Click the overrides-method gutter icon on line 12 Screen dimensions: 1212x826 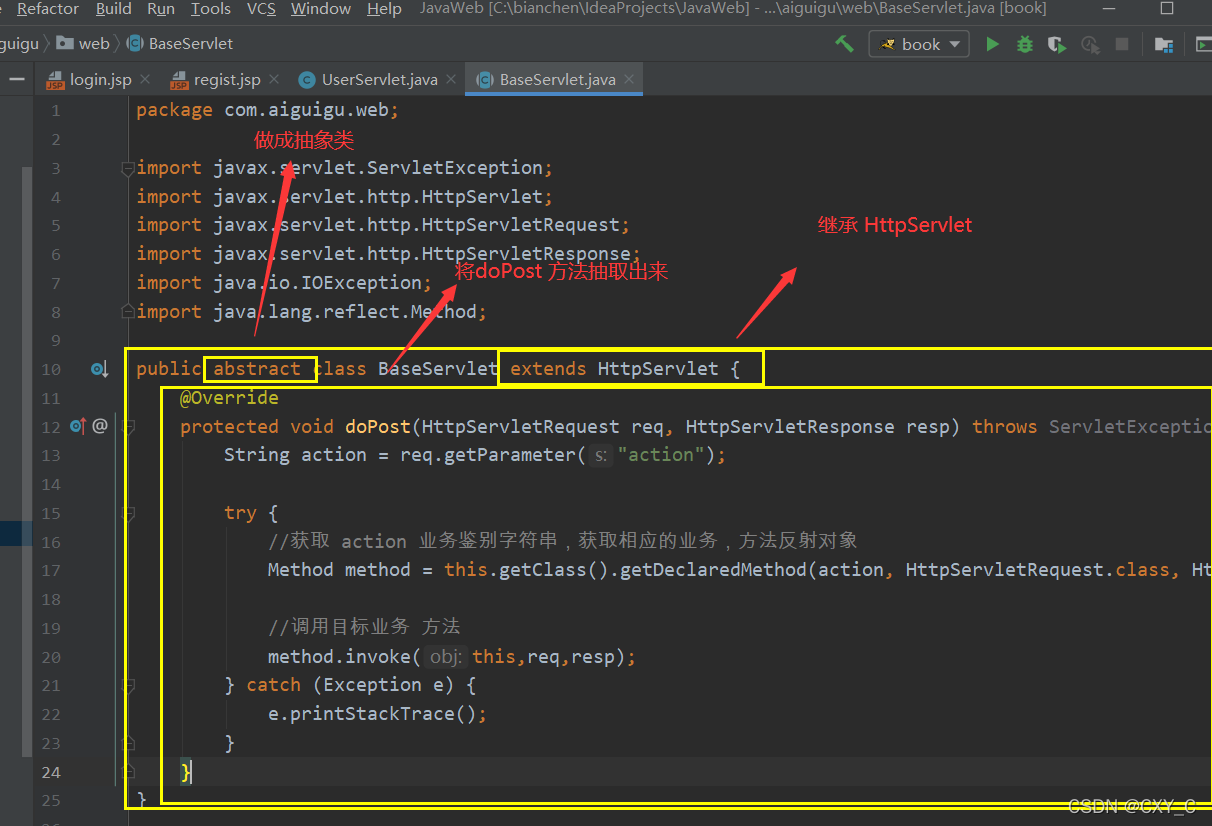pos(78,426)
